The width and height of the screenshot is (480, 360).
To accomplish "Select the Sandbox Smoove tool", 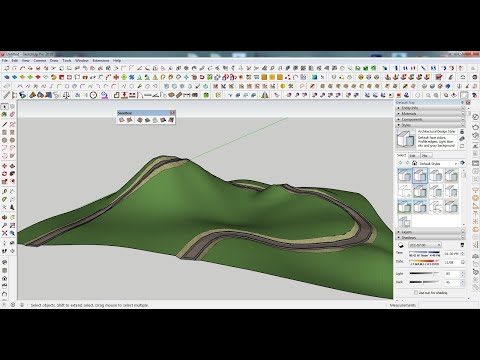I will (x=139, y=120).
